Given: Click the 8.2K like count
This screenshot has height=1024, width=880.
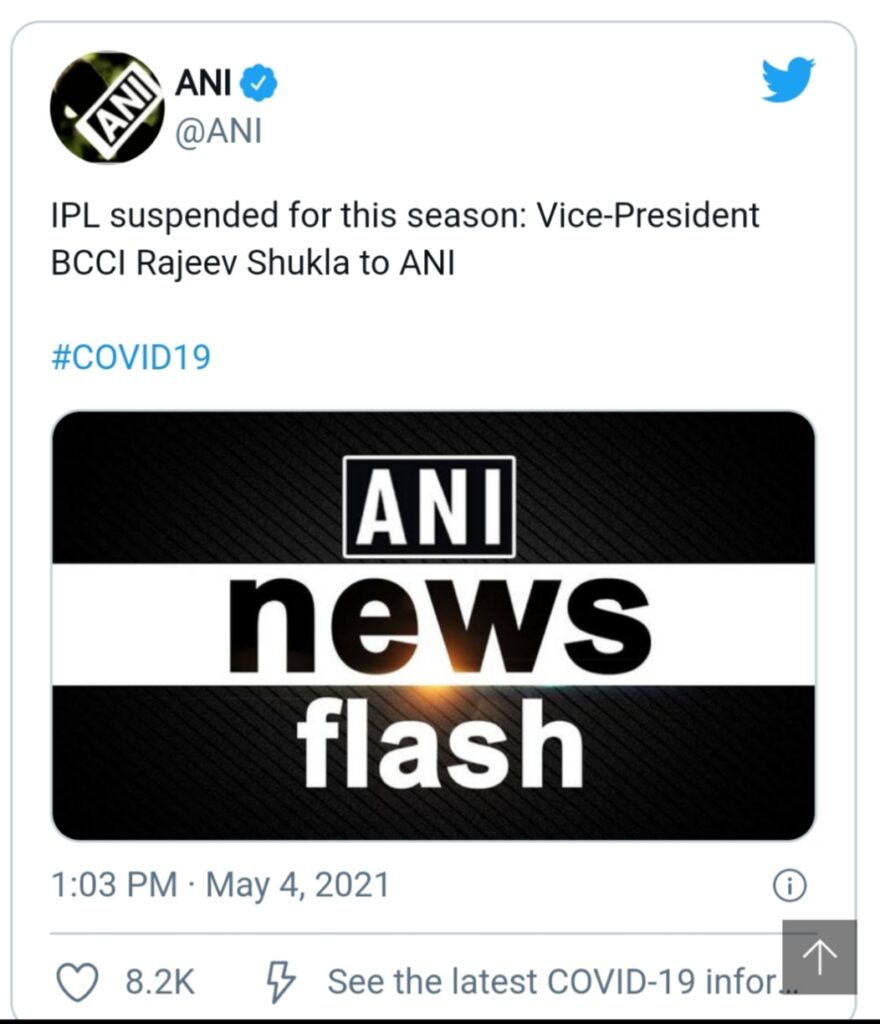Looking at the screenshot, I should 159,982.
